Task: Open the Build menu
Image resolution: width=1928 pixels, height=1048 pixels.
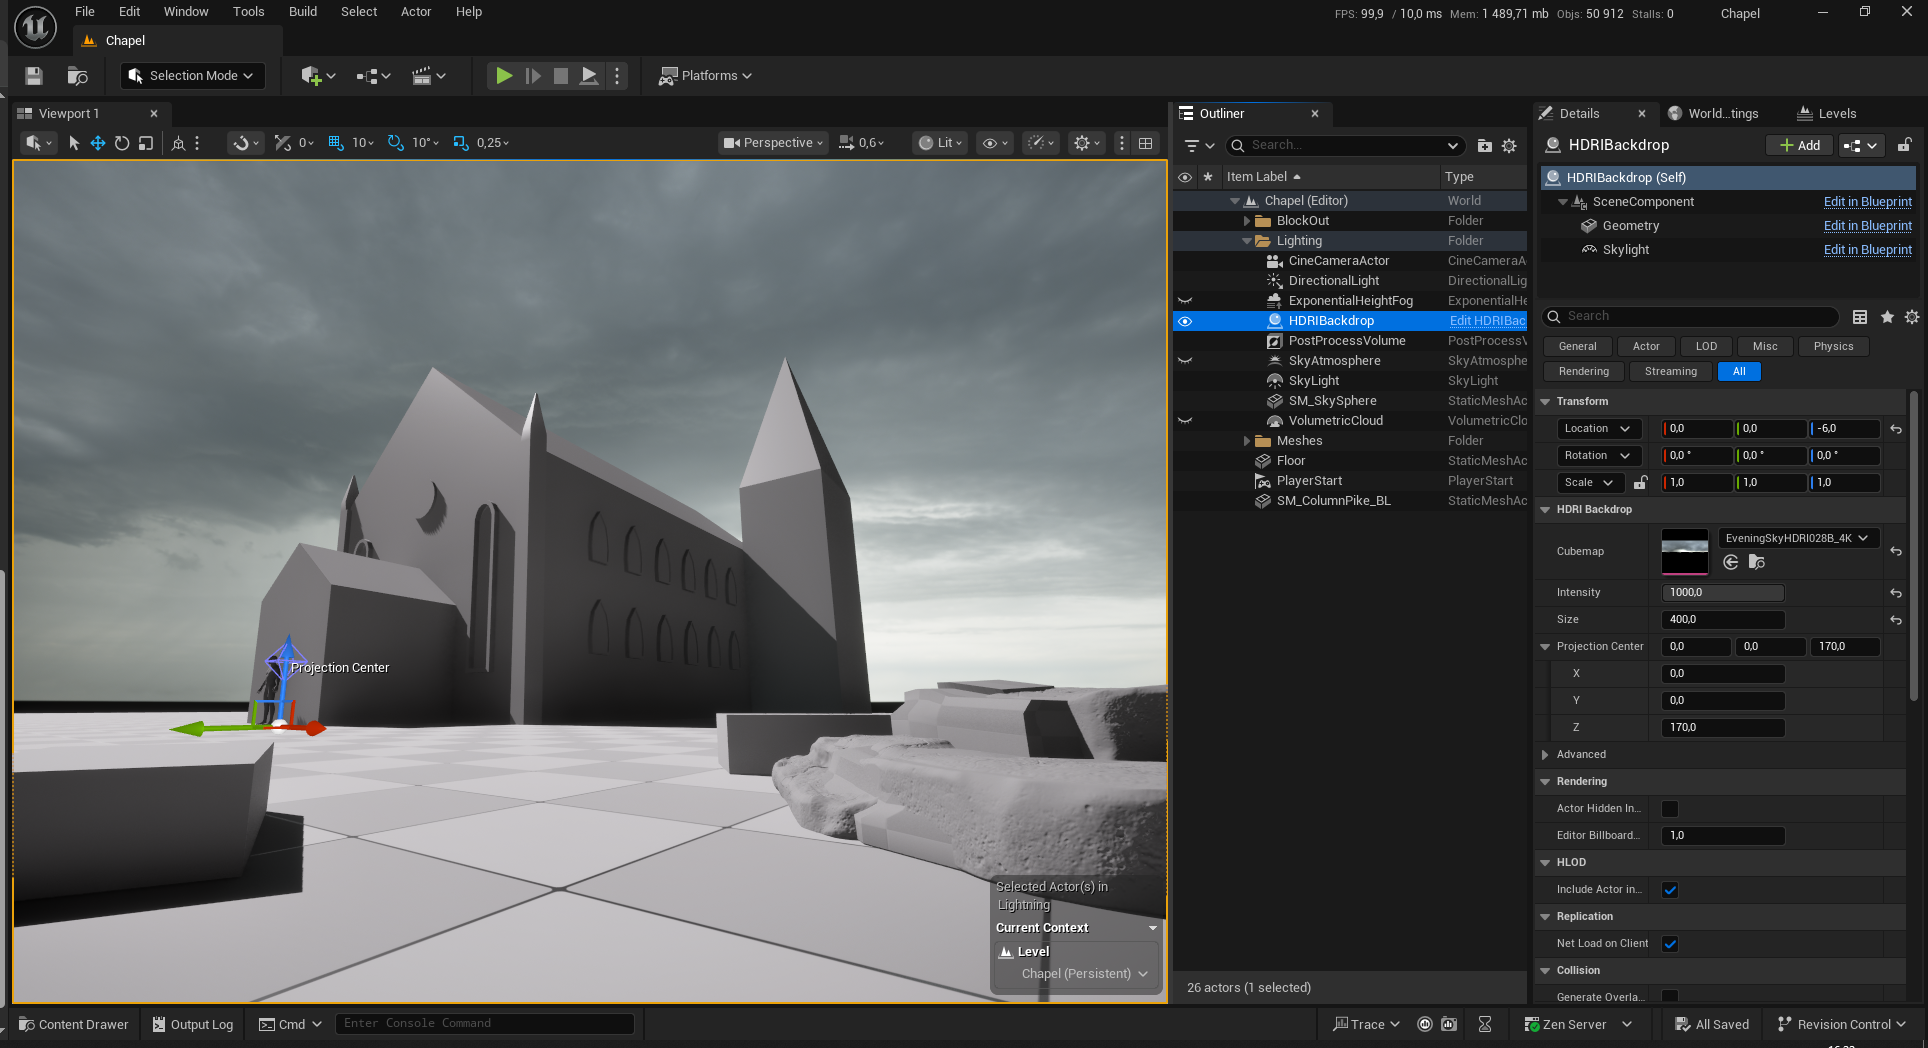Action: (303, 12)
